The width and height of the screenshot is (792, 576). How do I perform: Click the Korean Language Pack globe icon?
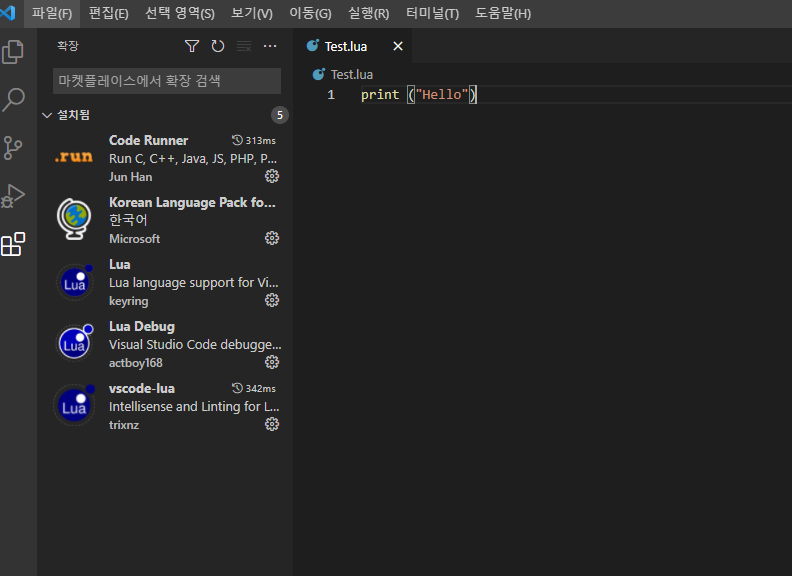74,218
